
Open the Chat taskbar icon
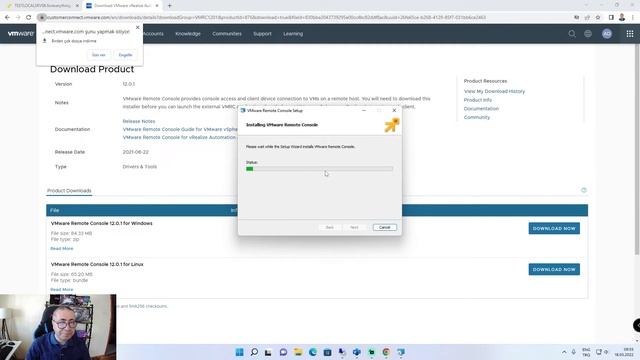point(283,352)
